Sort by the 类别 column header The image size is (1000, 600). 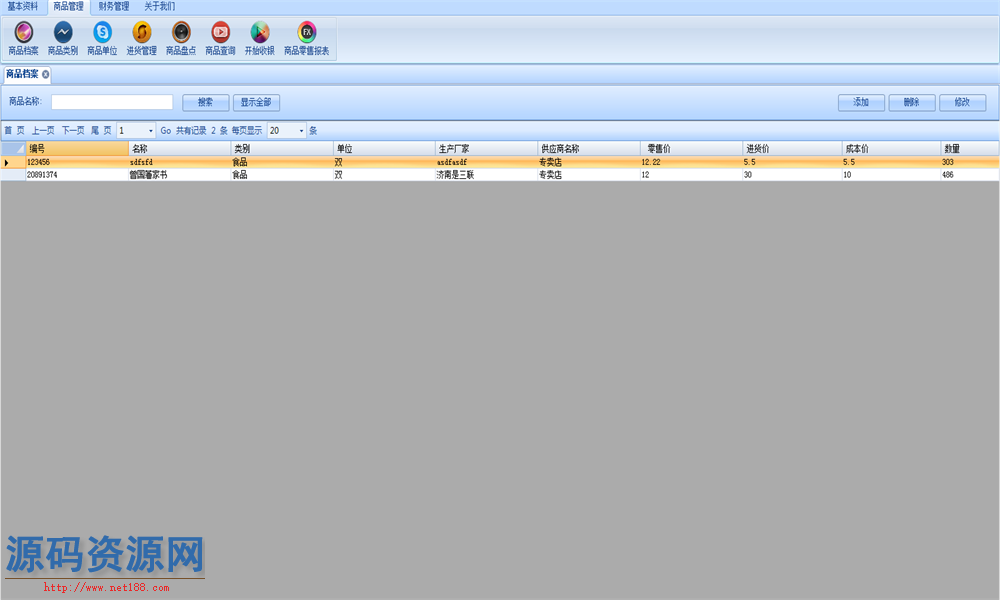click(283, 149)
